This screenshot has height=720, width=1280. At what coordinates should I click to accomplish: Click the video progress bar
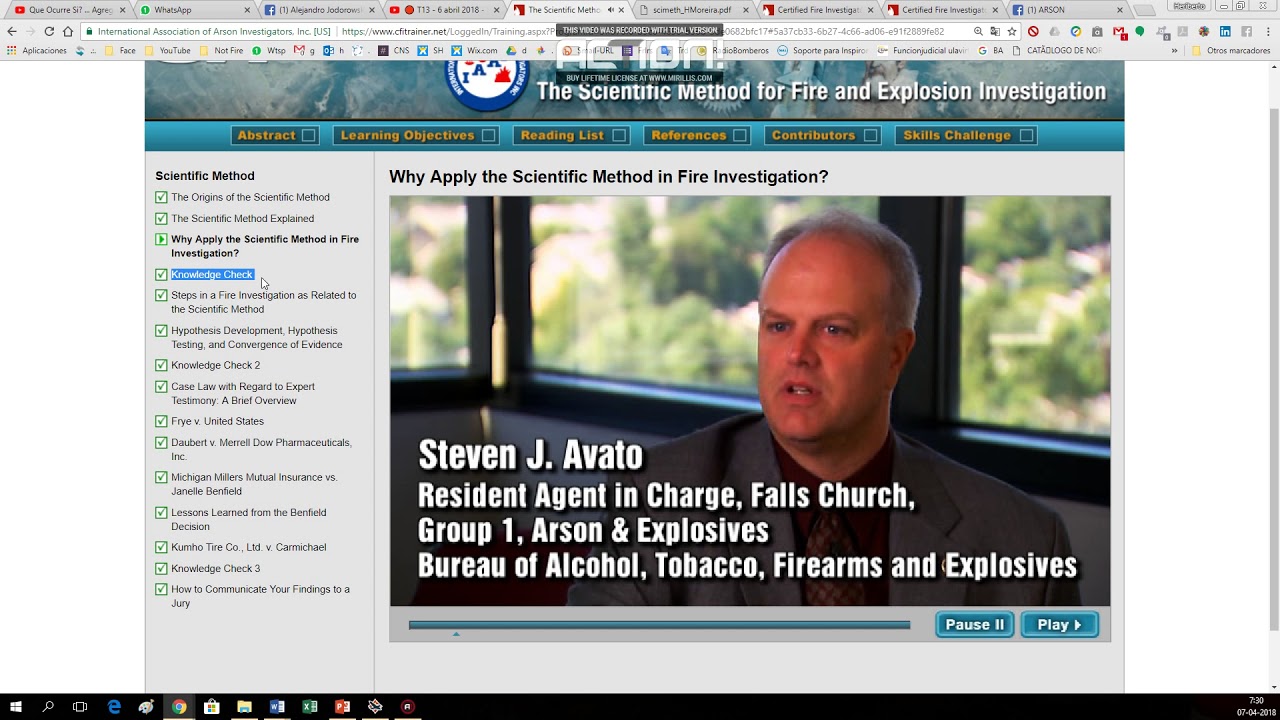(659, 625)
